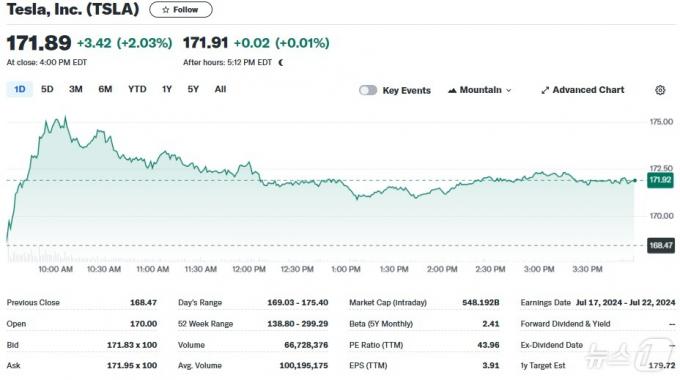Click the Forward Dividend & Yield label
680x380 pixels.
coord(565,324)
